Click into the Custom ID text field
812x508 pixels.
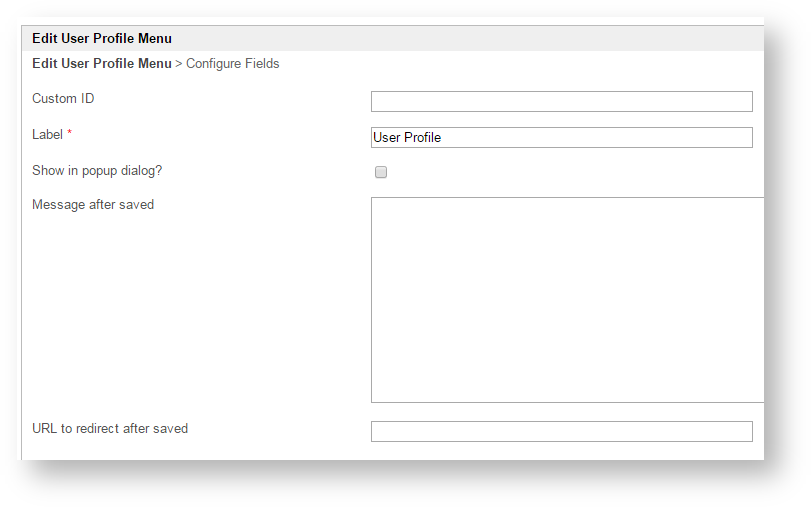pos(561,102)
